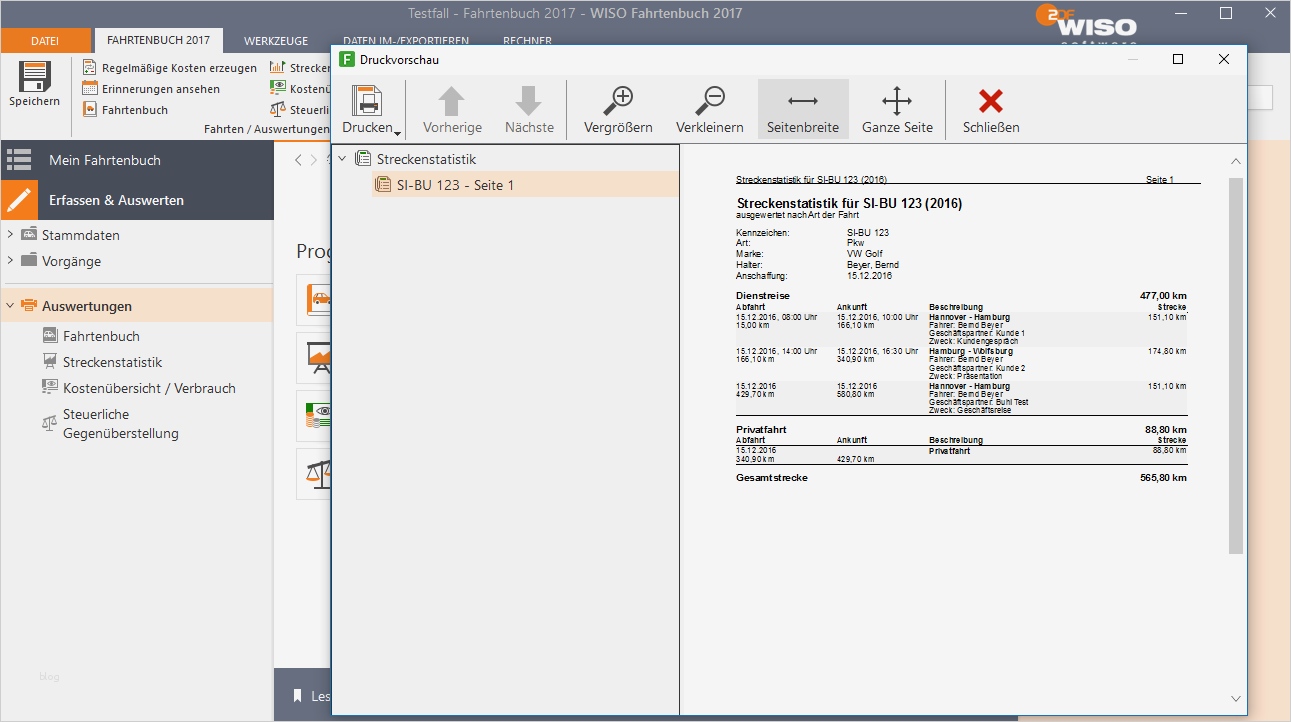The height and width of the screenshot is (722, 1291).
Task: Click the Druckvorschau green F icon
Action: pyautogui.click(x=347, y=59)
